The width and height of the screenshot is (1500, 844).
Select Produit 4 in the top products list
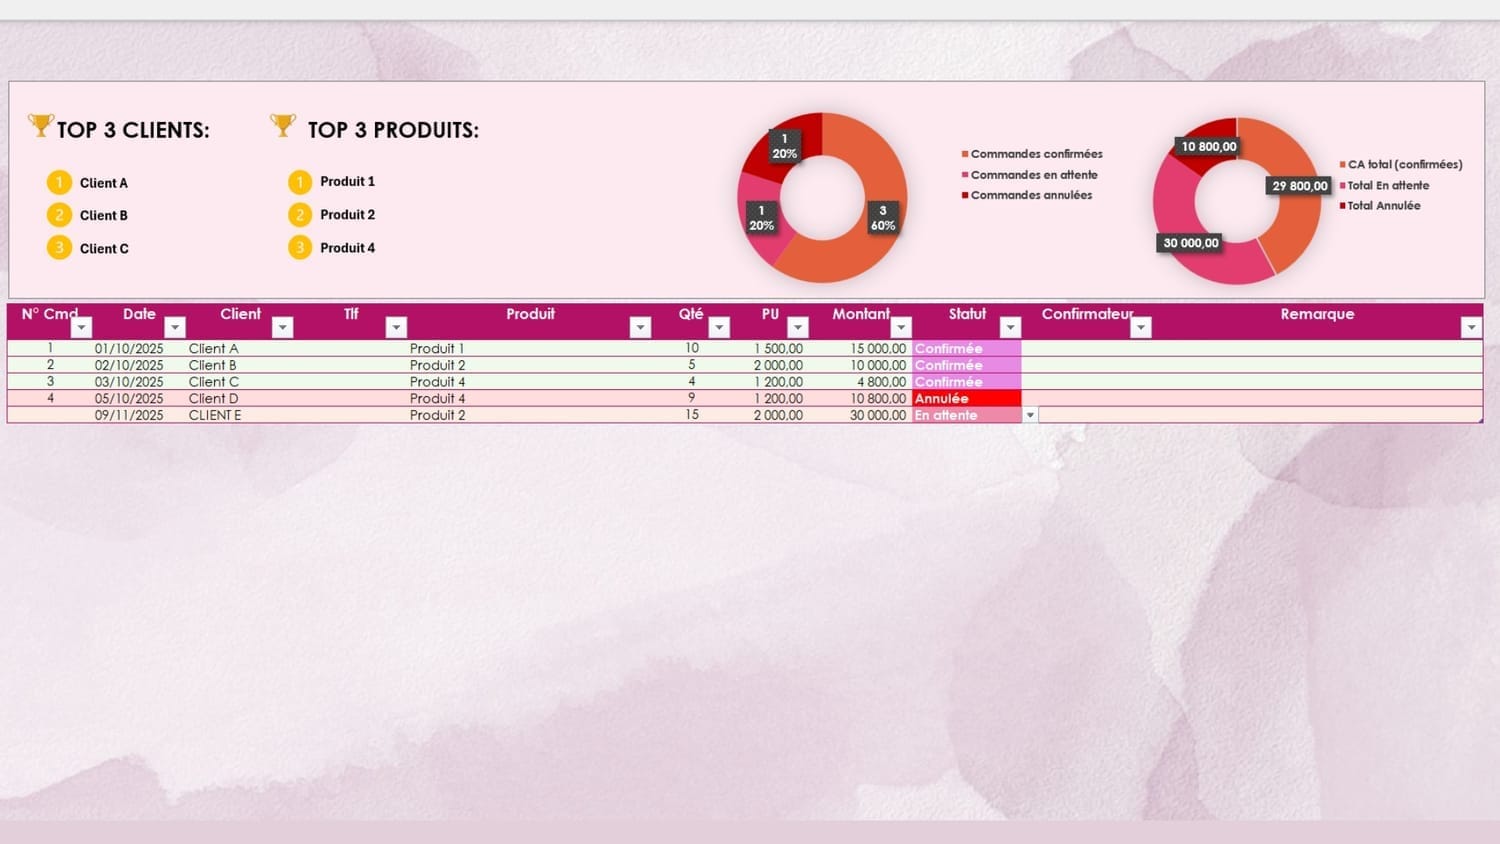click(347, 248)
